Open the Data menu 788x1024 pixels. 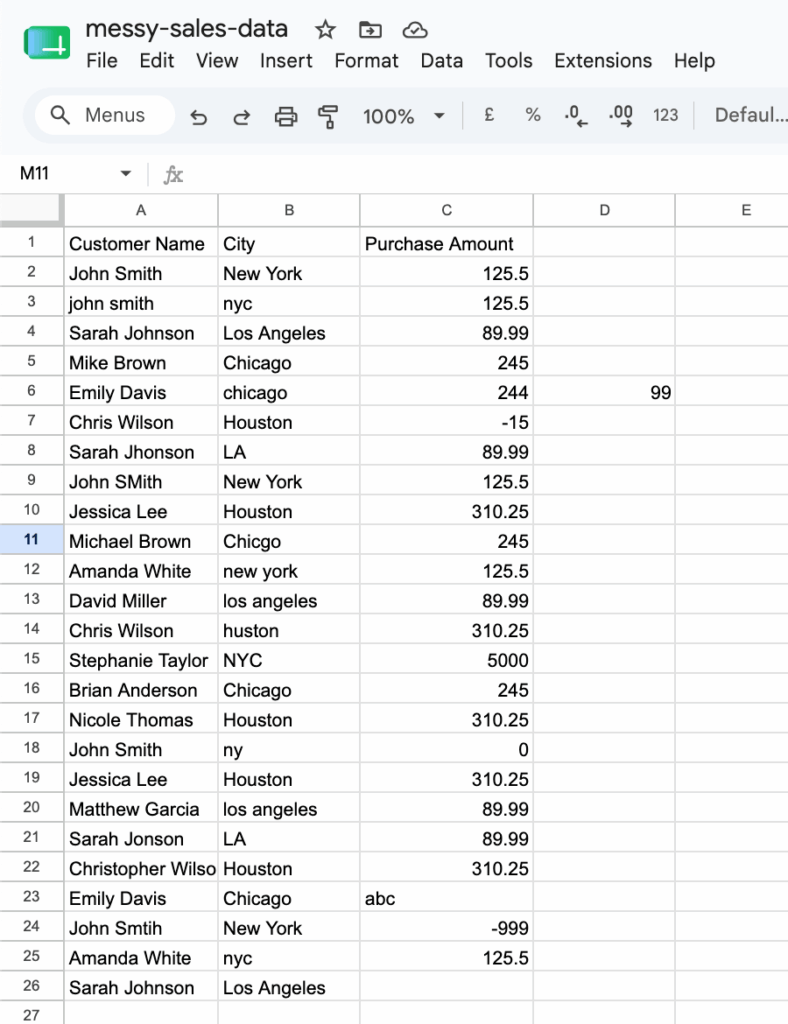[441, 61]
